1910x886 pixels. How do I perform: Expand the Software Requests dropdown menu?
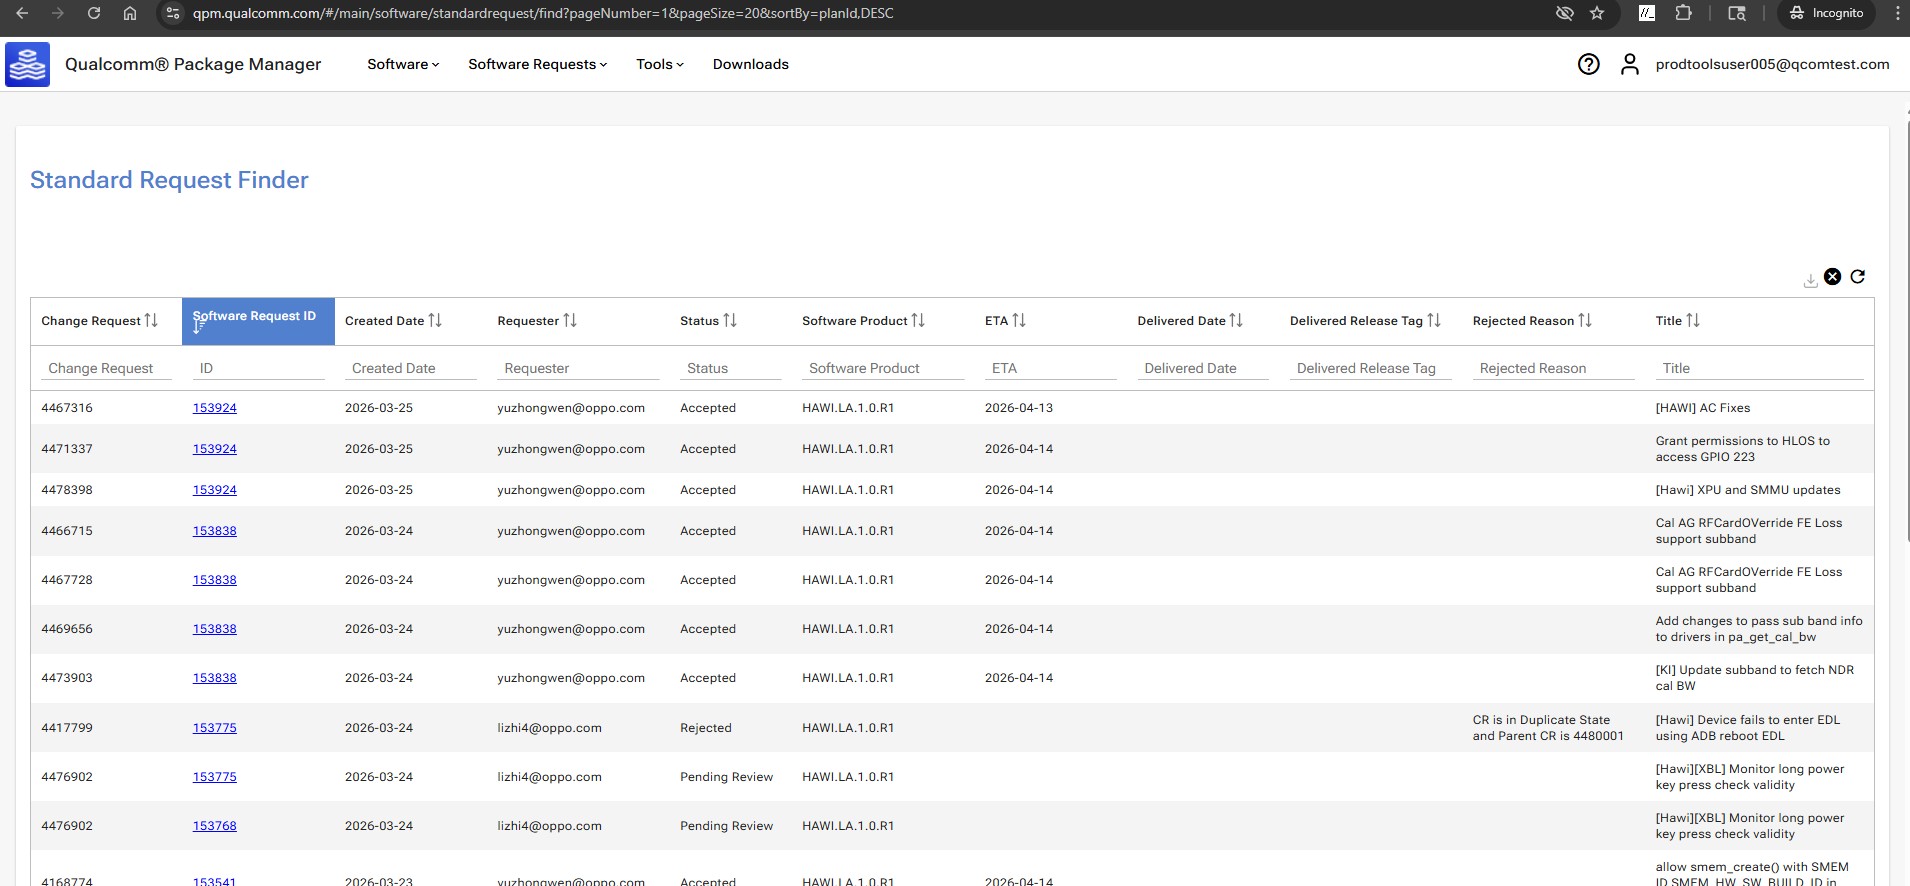538,64
